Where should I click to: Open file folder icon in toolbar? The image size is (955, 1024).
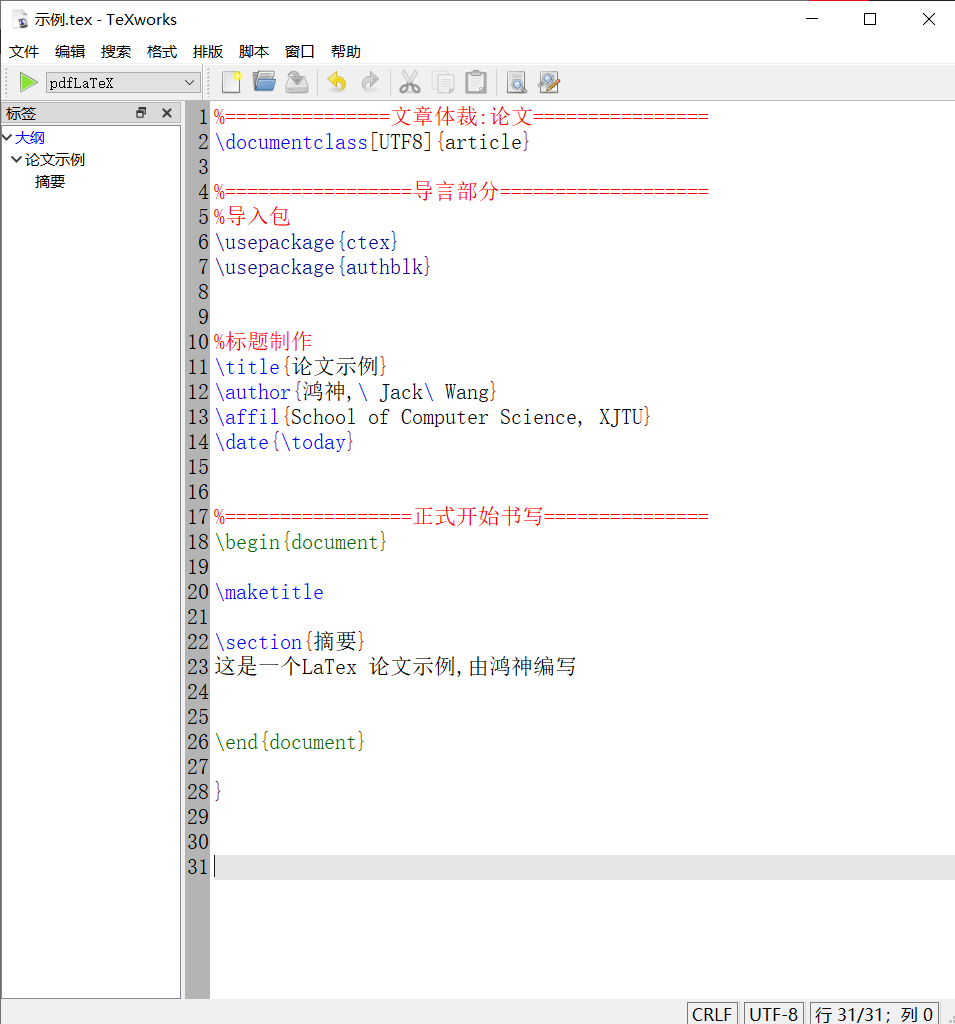click(x=265, y=82)
